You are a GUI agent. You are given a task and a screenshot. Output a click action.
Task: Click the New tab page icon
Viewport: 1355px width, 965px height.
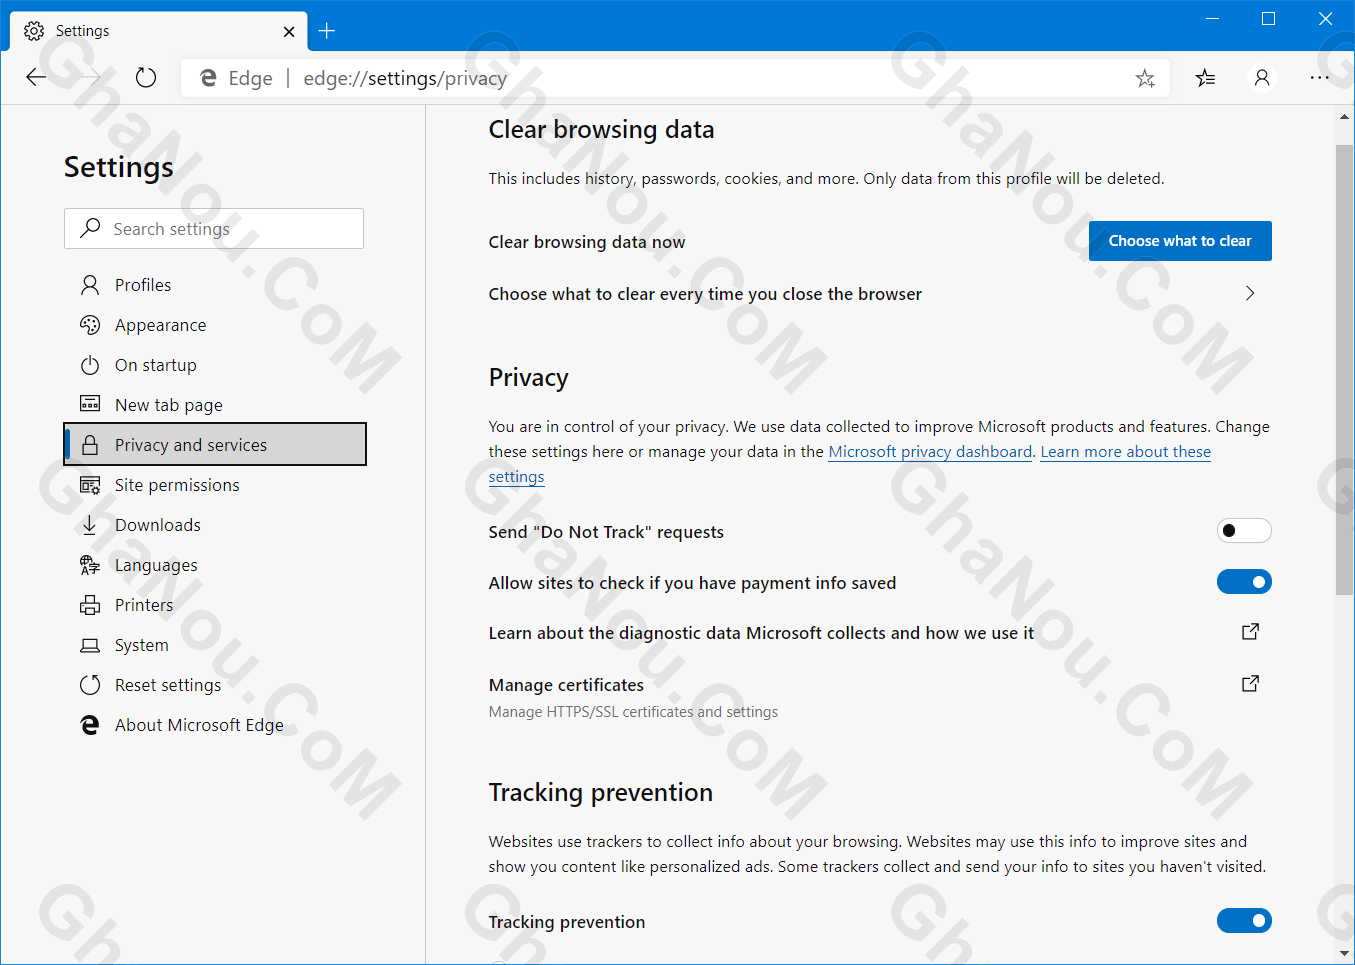pos(90,404)
